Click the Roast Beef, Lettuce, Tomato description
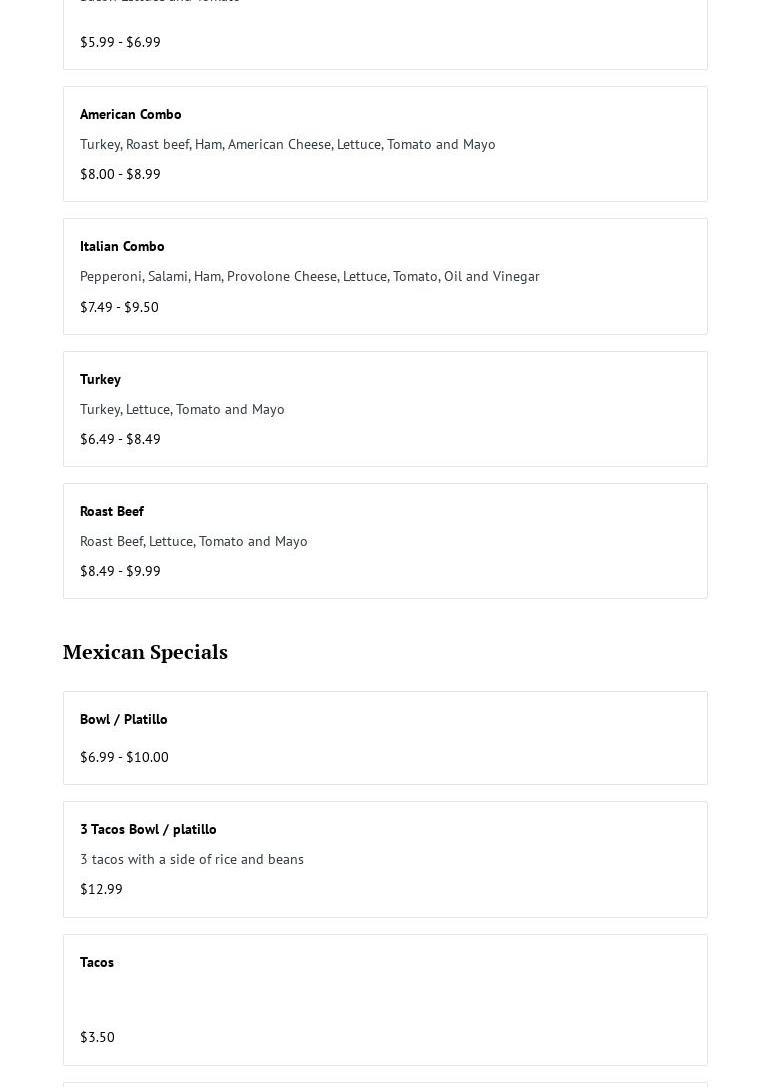Image resolution: width=770 pixels, height=1087 pixels. [193, 541]
